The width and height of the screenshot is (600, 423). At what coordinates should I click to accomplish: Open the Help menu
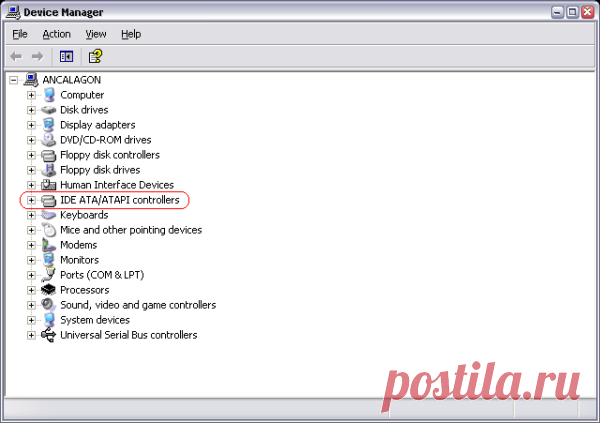point(131,34)
